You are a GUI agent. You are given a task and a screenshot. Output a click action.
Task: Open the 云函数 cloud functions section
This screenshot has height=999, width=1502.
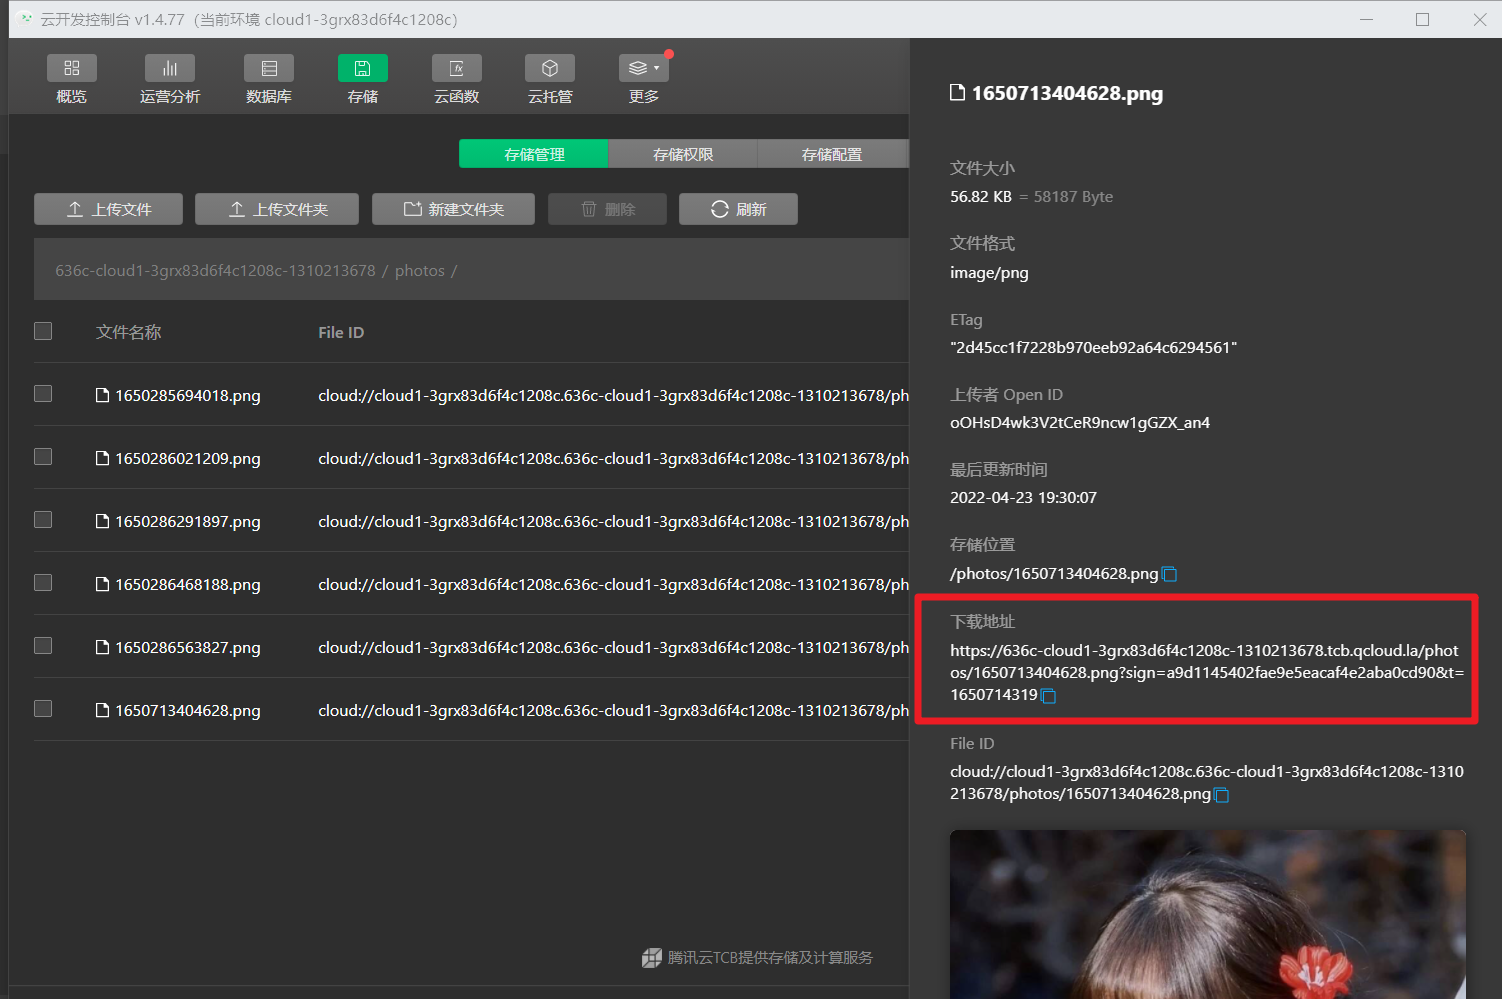coord(457,79)
